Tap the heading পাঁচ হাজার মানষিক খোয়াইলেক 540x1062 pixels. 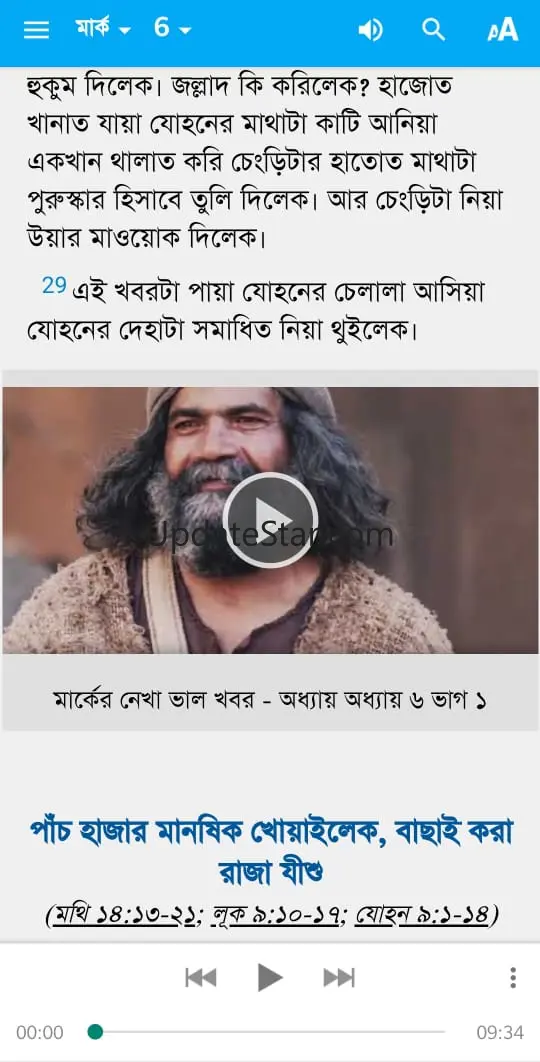(x=203, y=830)
